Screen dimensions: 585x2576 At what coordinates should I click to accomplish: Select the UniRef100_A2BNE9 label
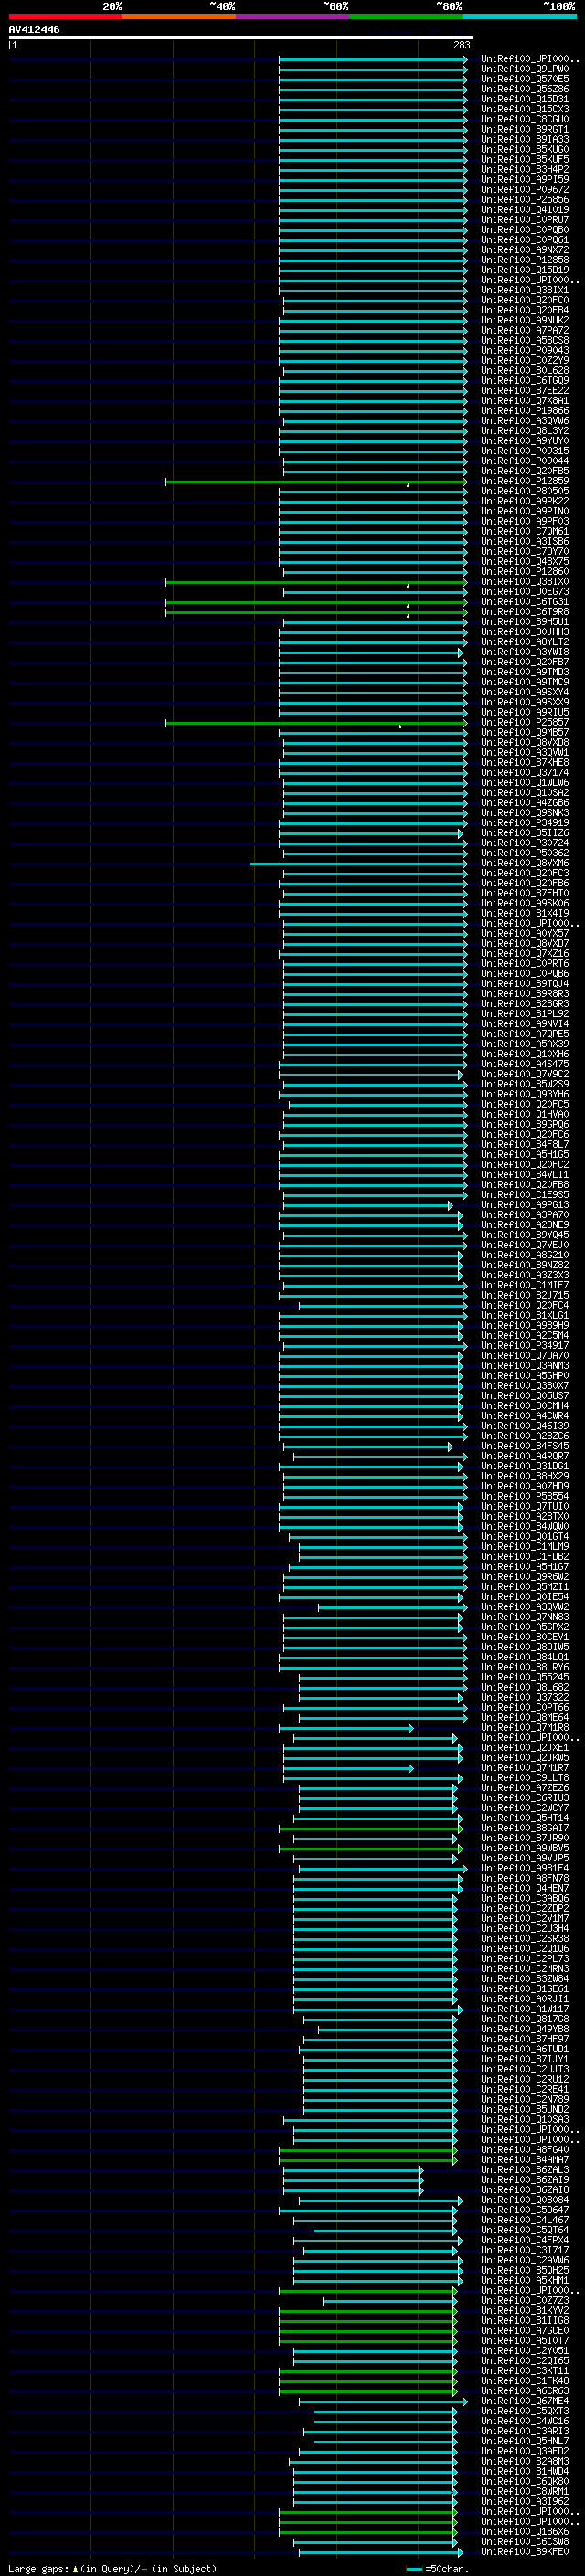point(525,1225)
